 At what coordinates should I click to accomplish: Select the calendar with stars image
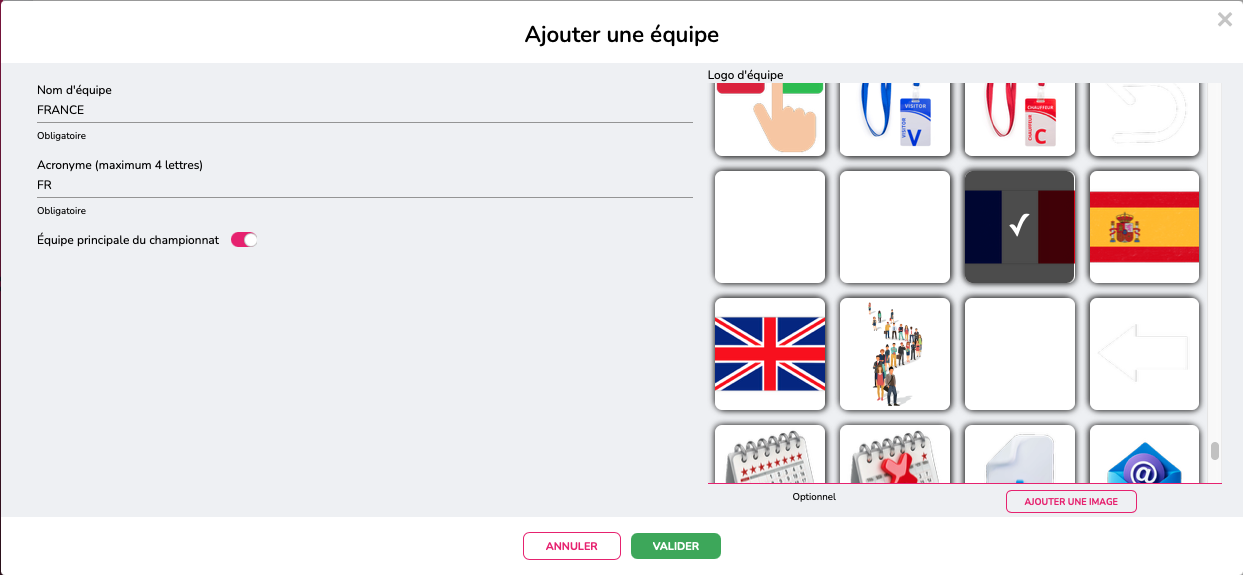coord(770,456)
